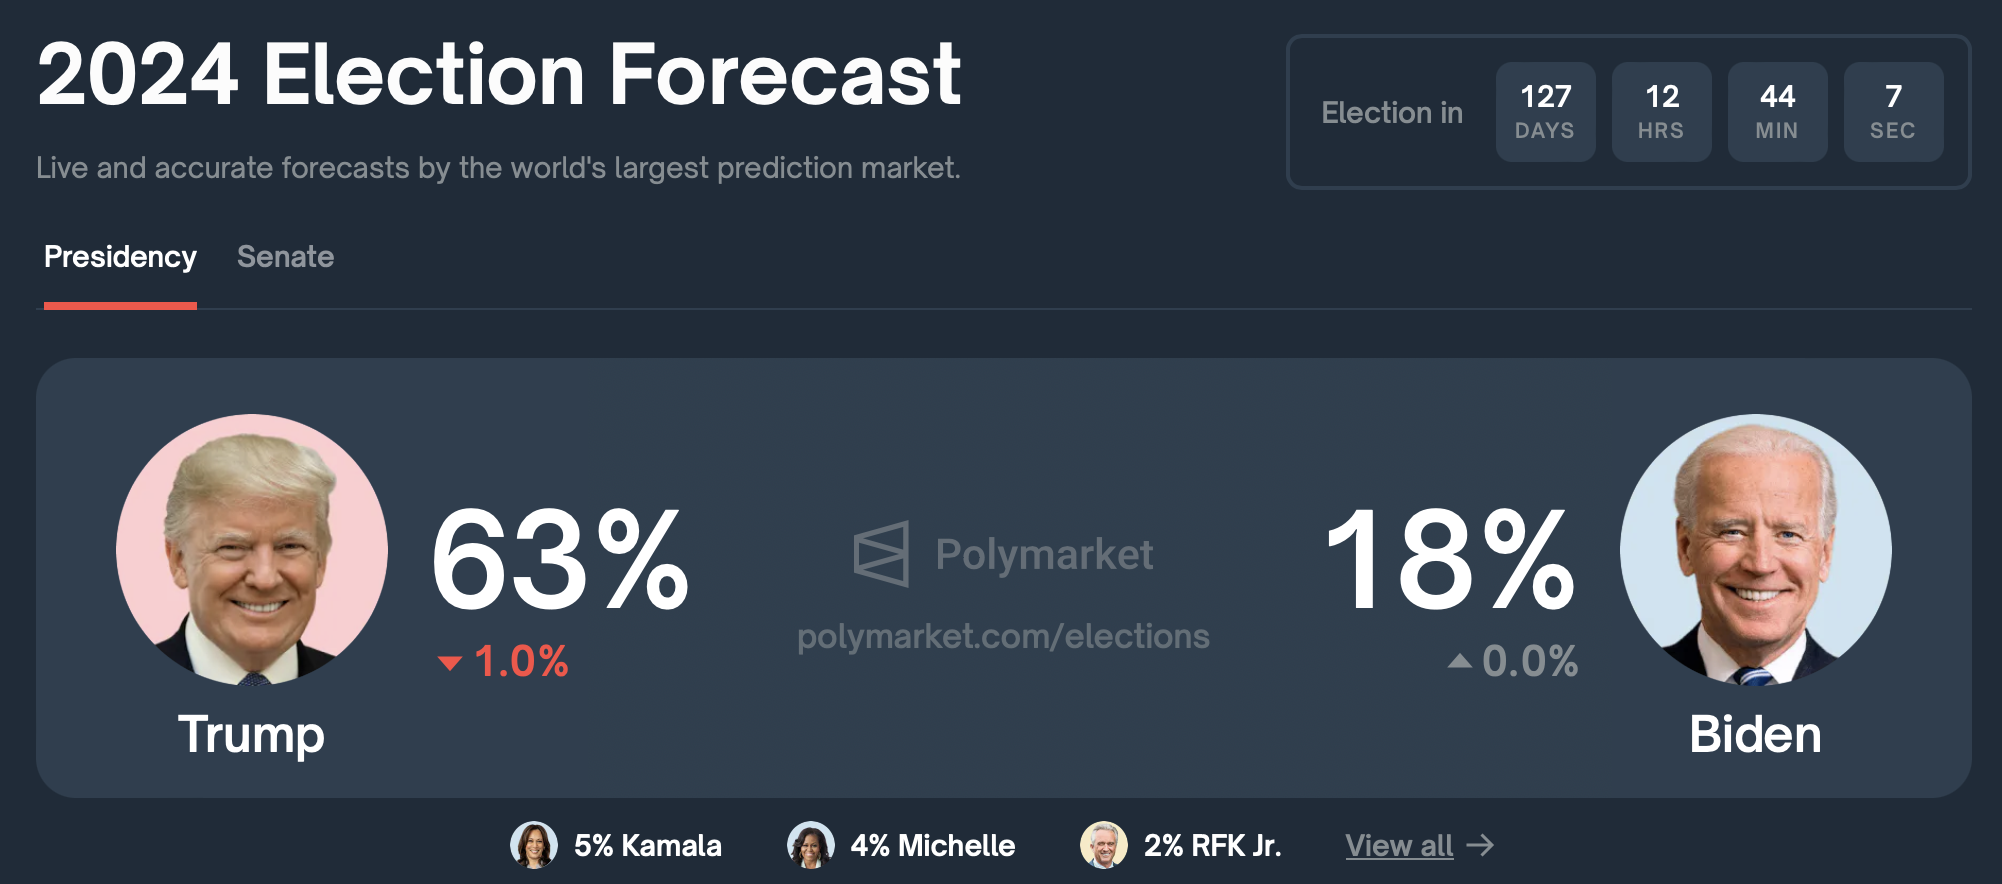Click Trump's red down-trend triangle

click(x=450, y=662)
